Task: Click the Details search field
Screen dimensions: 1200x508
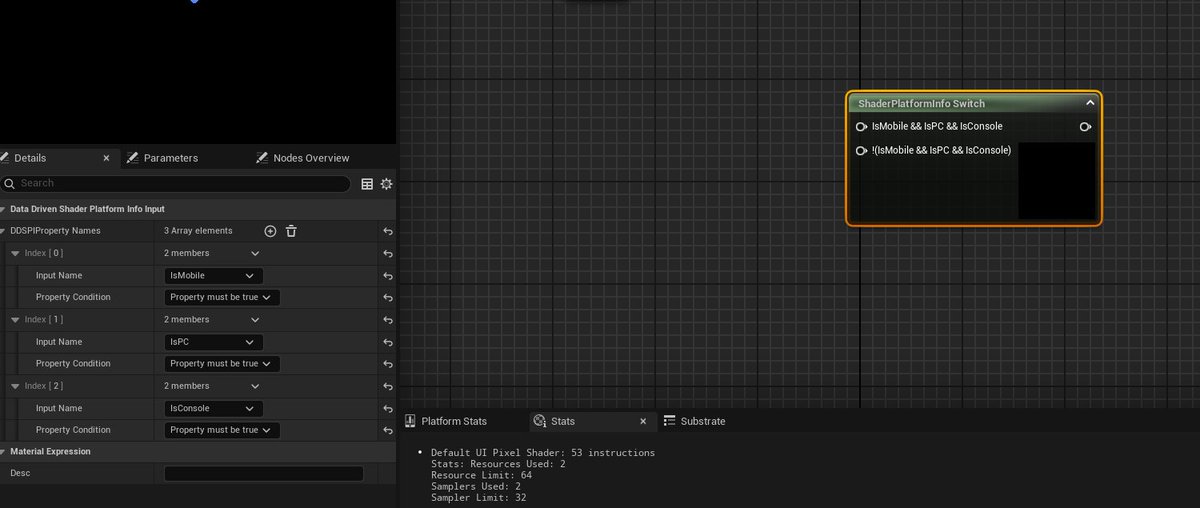Action: point(176,184)
